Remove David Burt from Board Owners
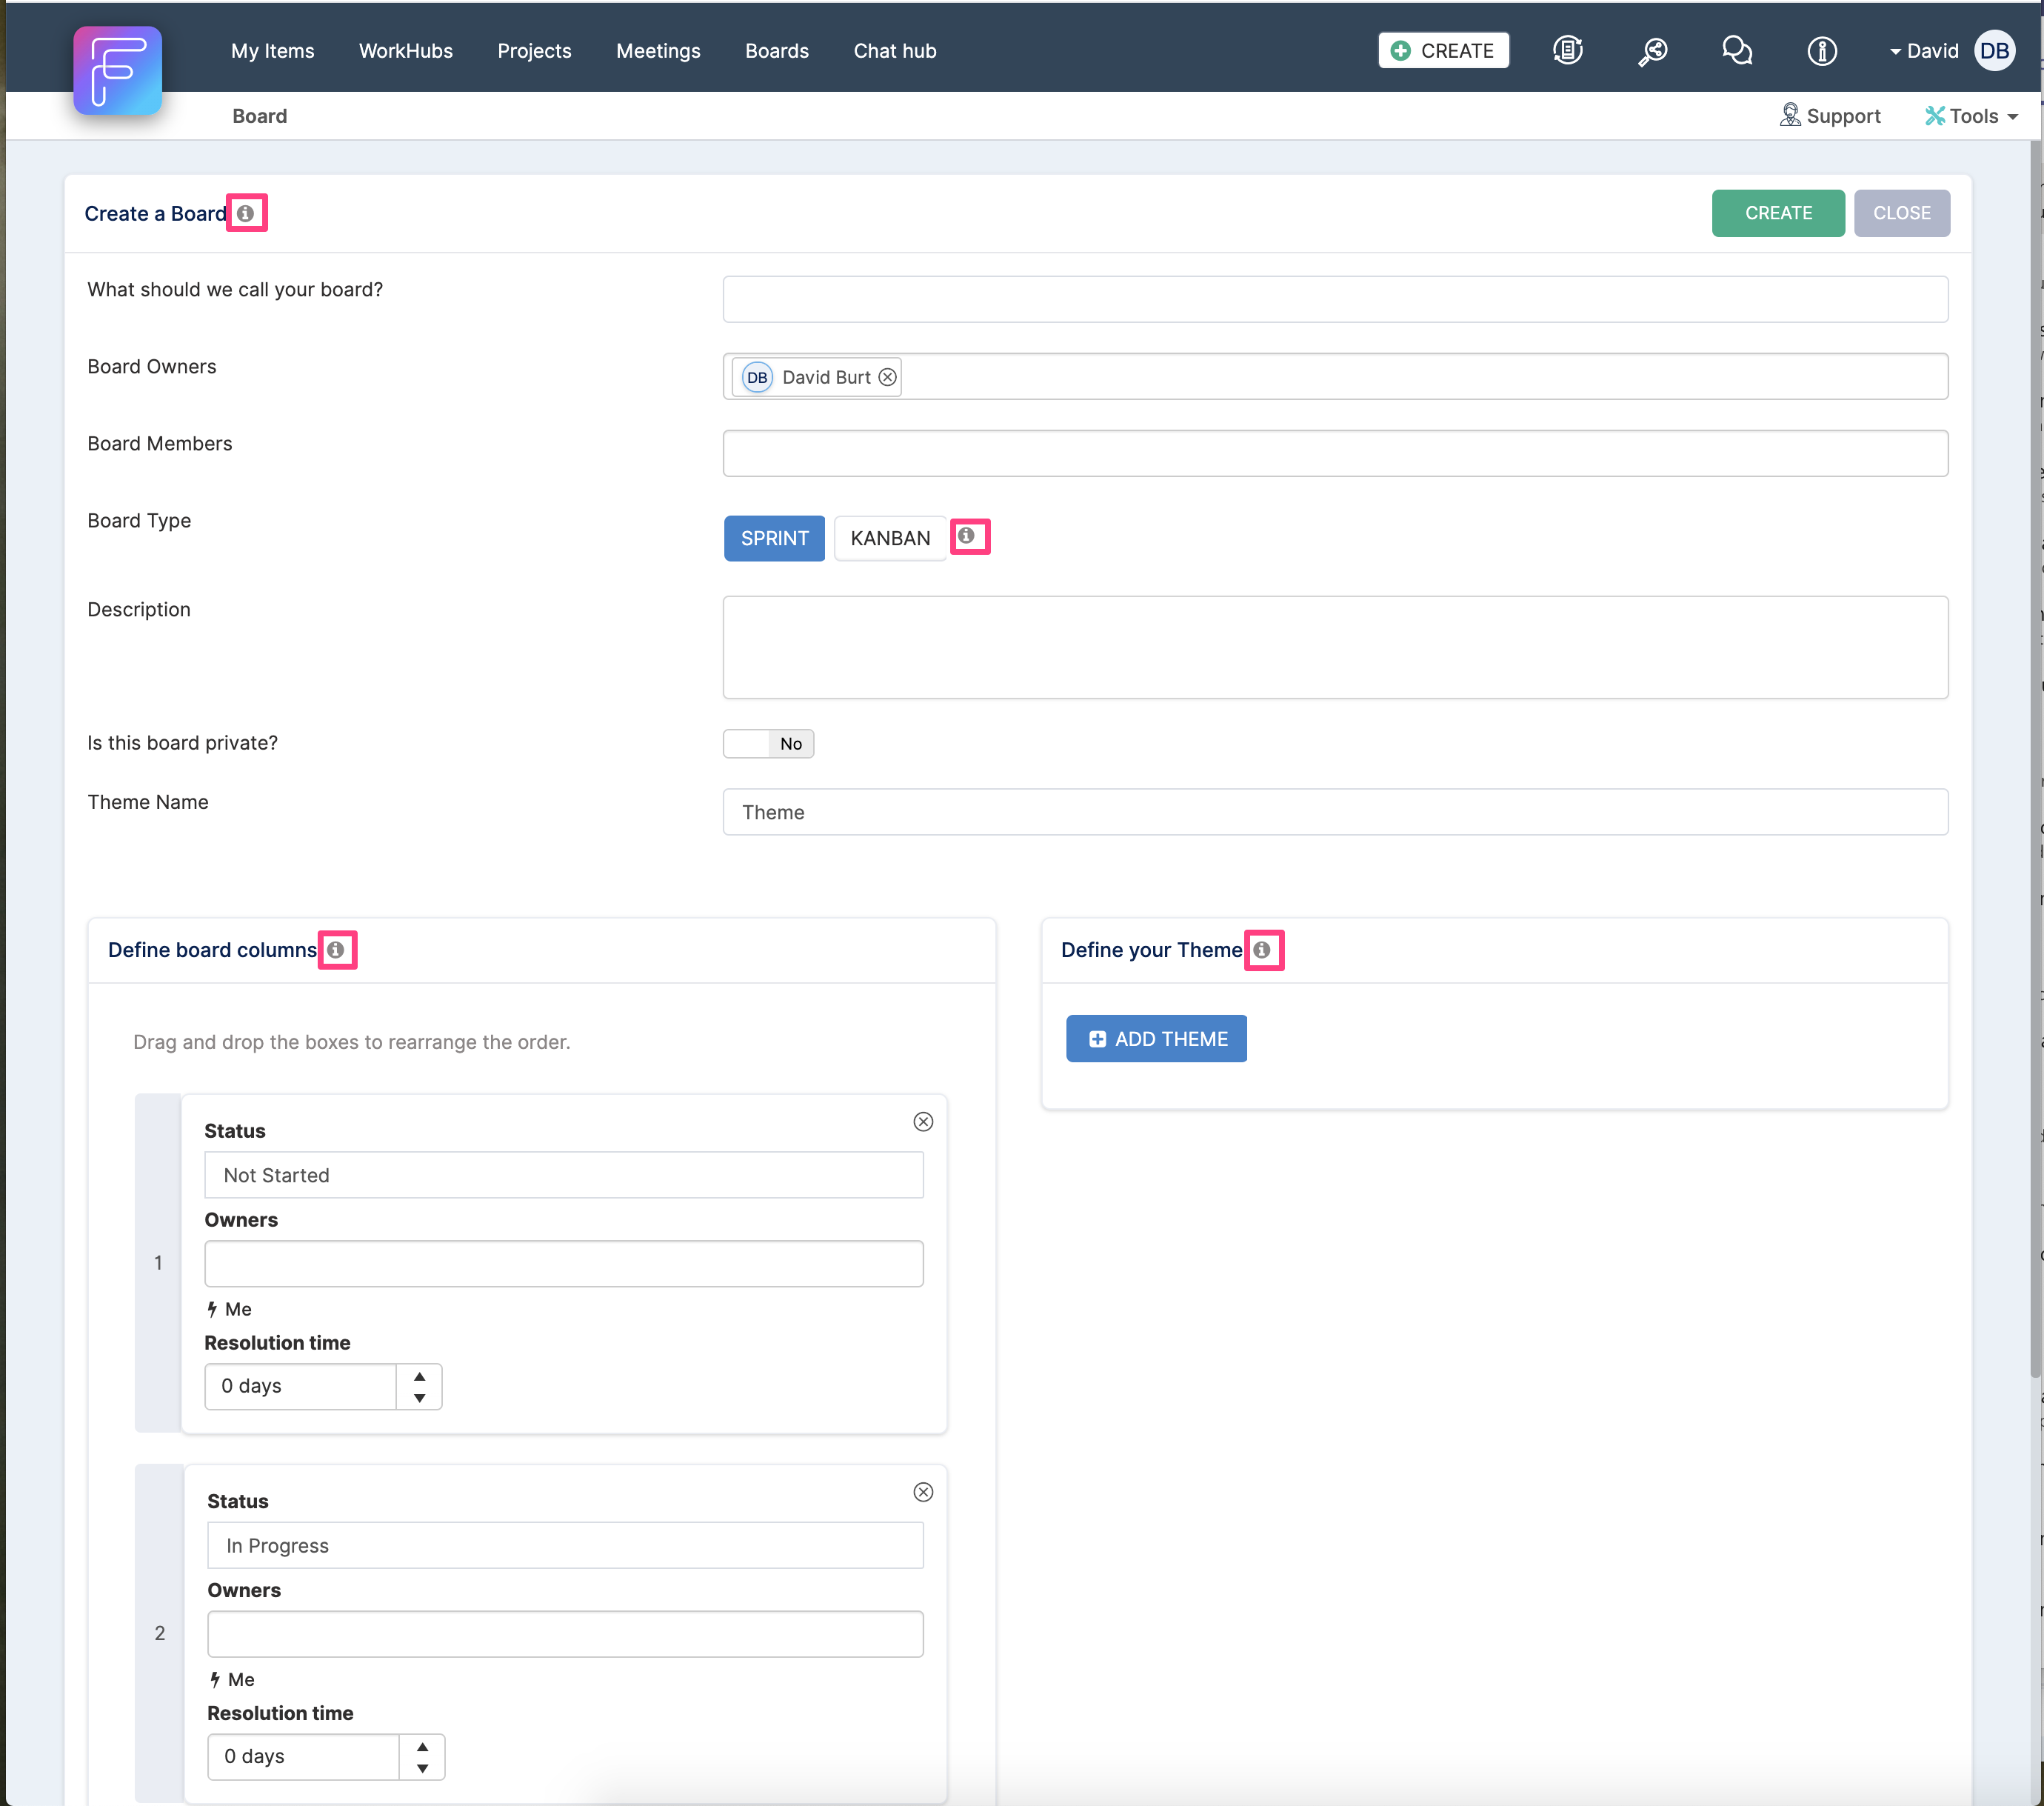This screenshot has width=2044, height=1806. [887, 377]
